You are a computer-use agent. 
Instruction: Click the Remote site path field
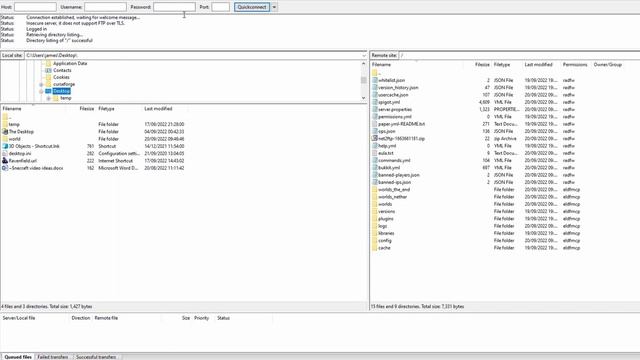click(x=519, y=56)
